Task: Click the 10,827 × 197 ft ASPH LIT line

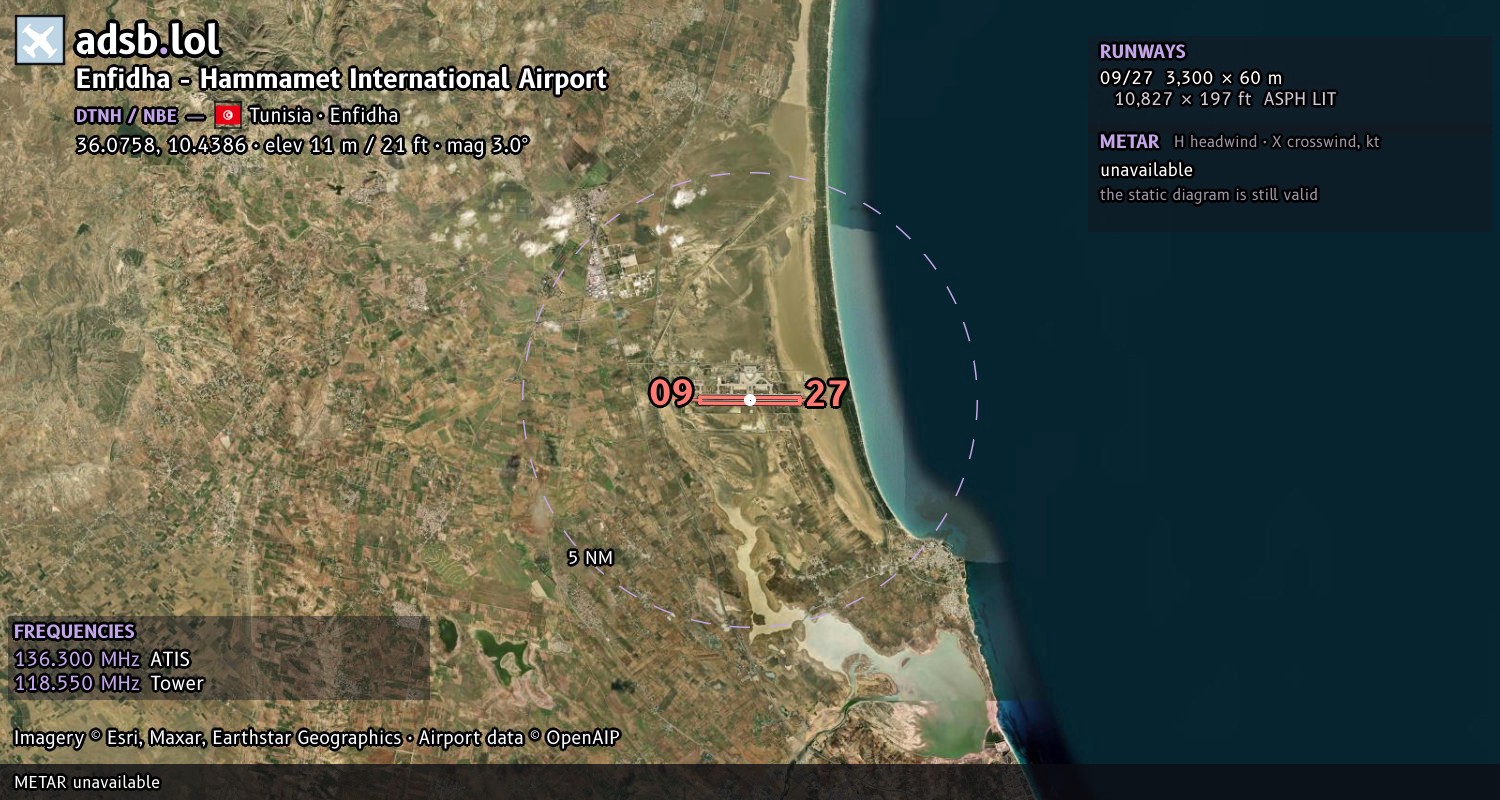Action: pyautogui.click(x=1225, y=99)
